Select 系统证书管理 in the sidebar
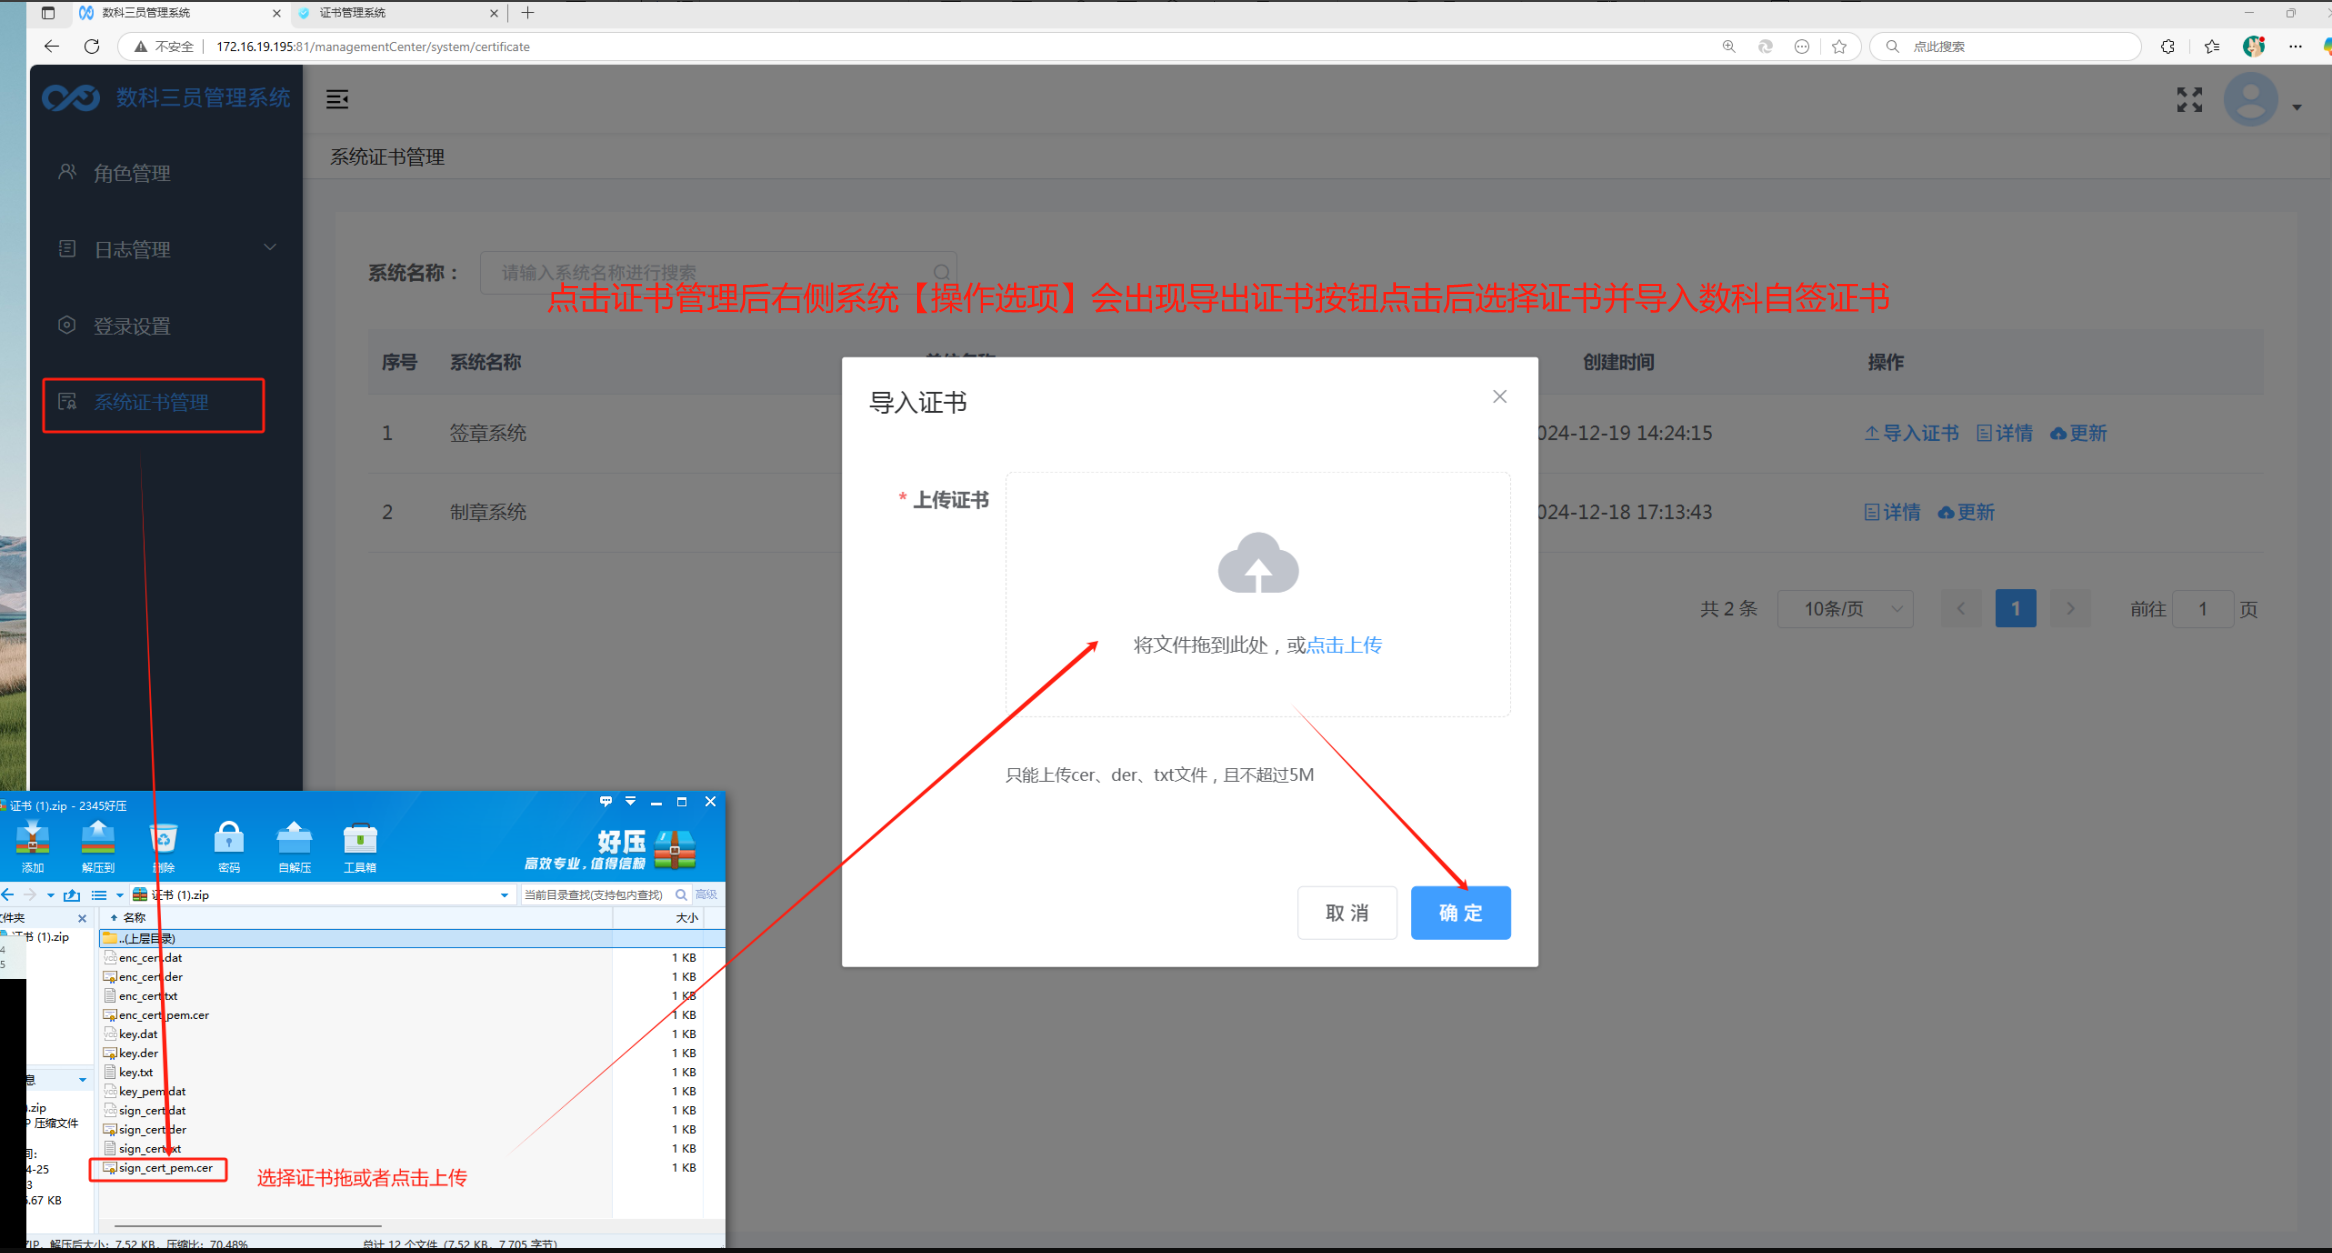 tap(152, 403)
